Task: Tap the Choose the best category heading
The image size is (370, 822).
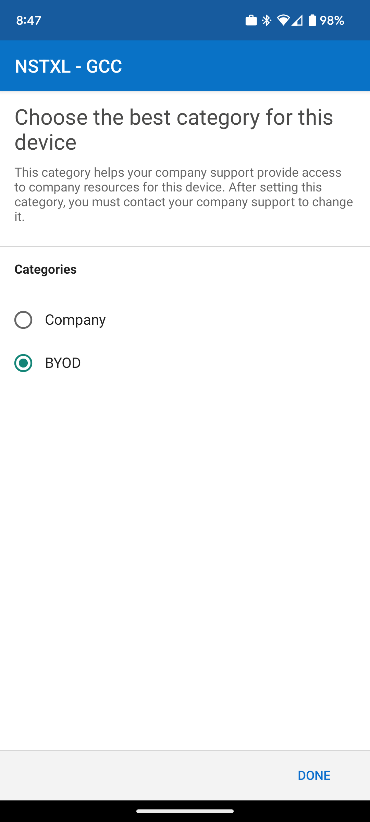Action: (x=173, y=129)
